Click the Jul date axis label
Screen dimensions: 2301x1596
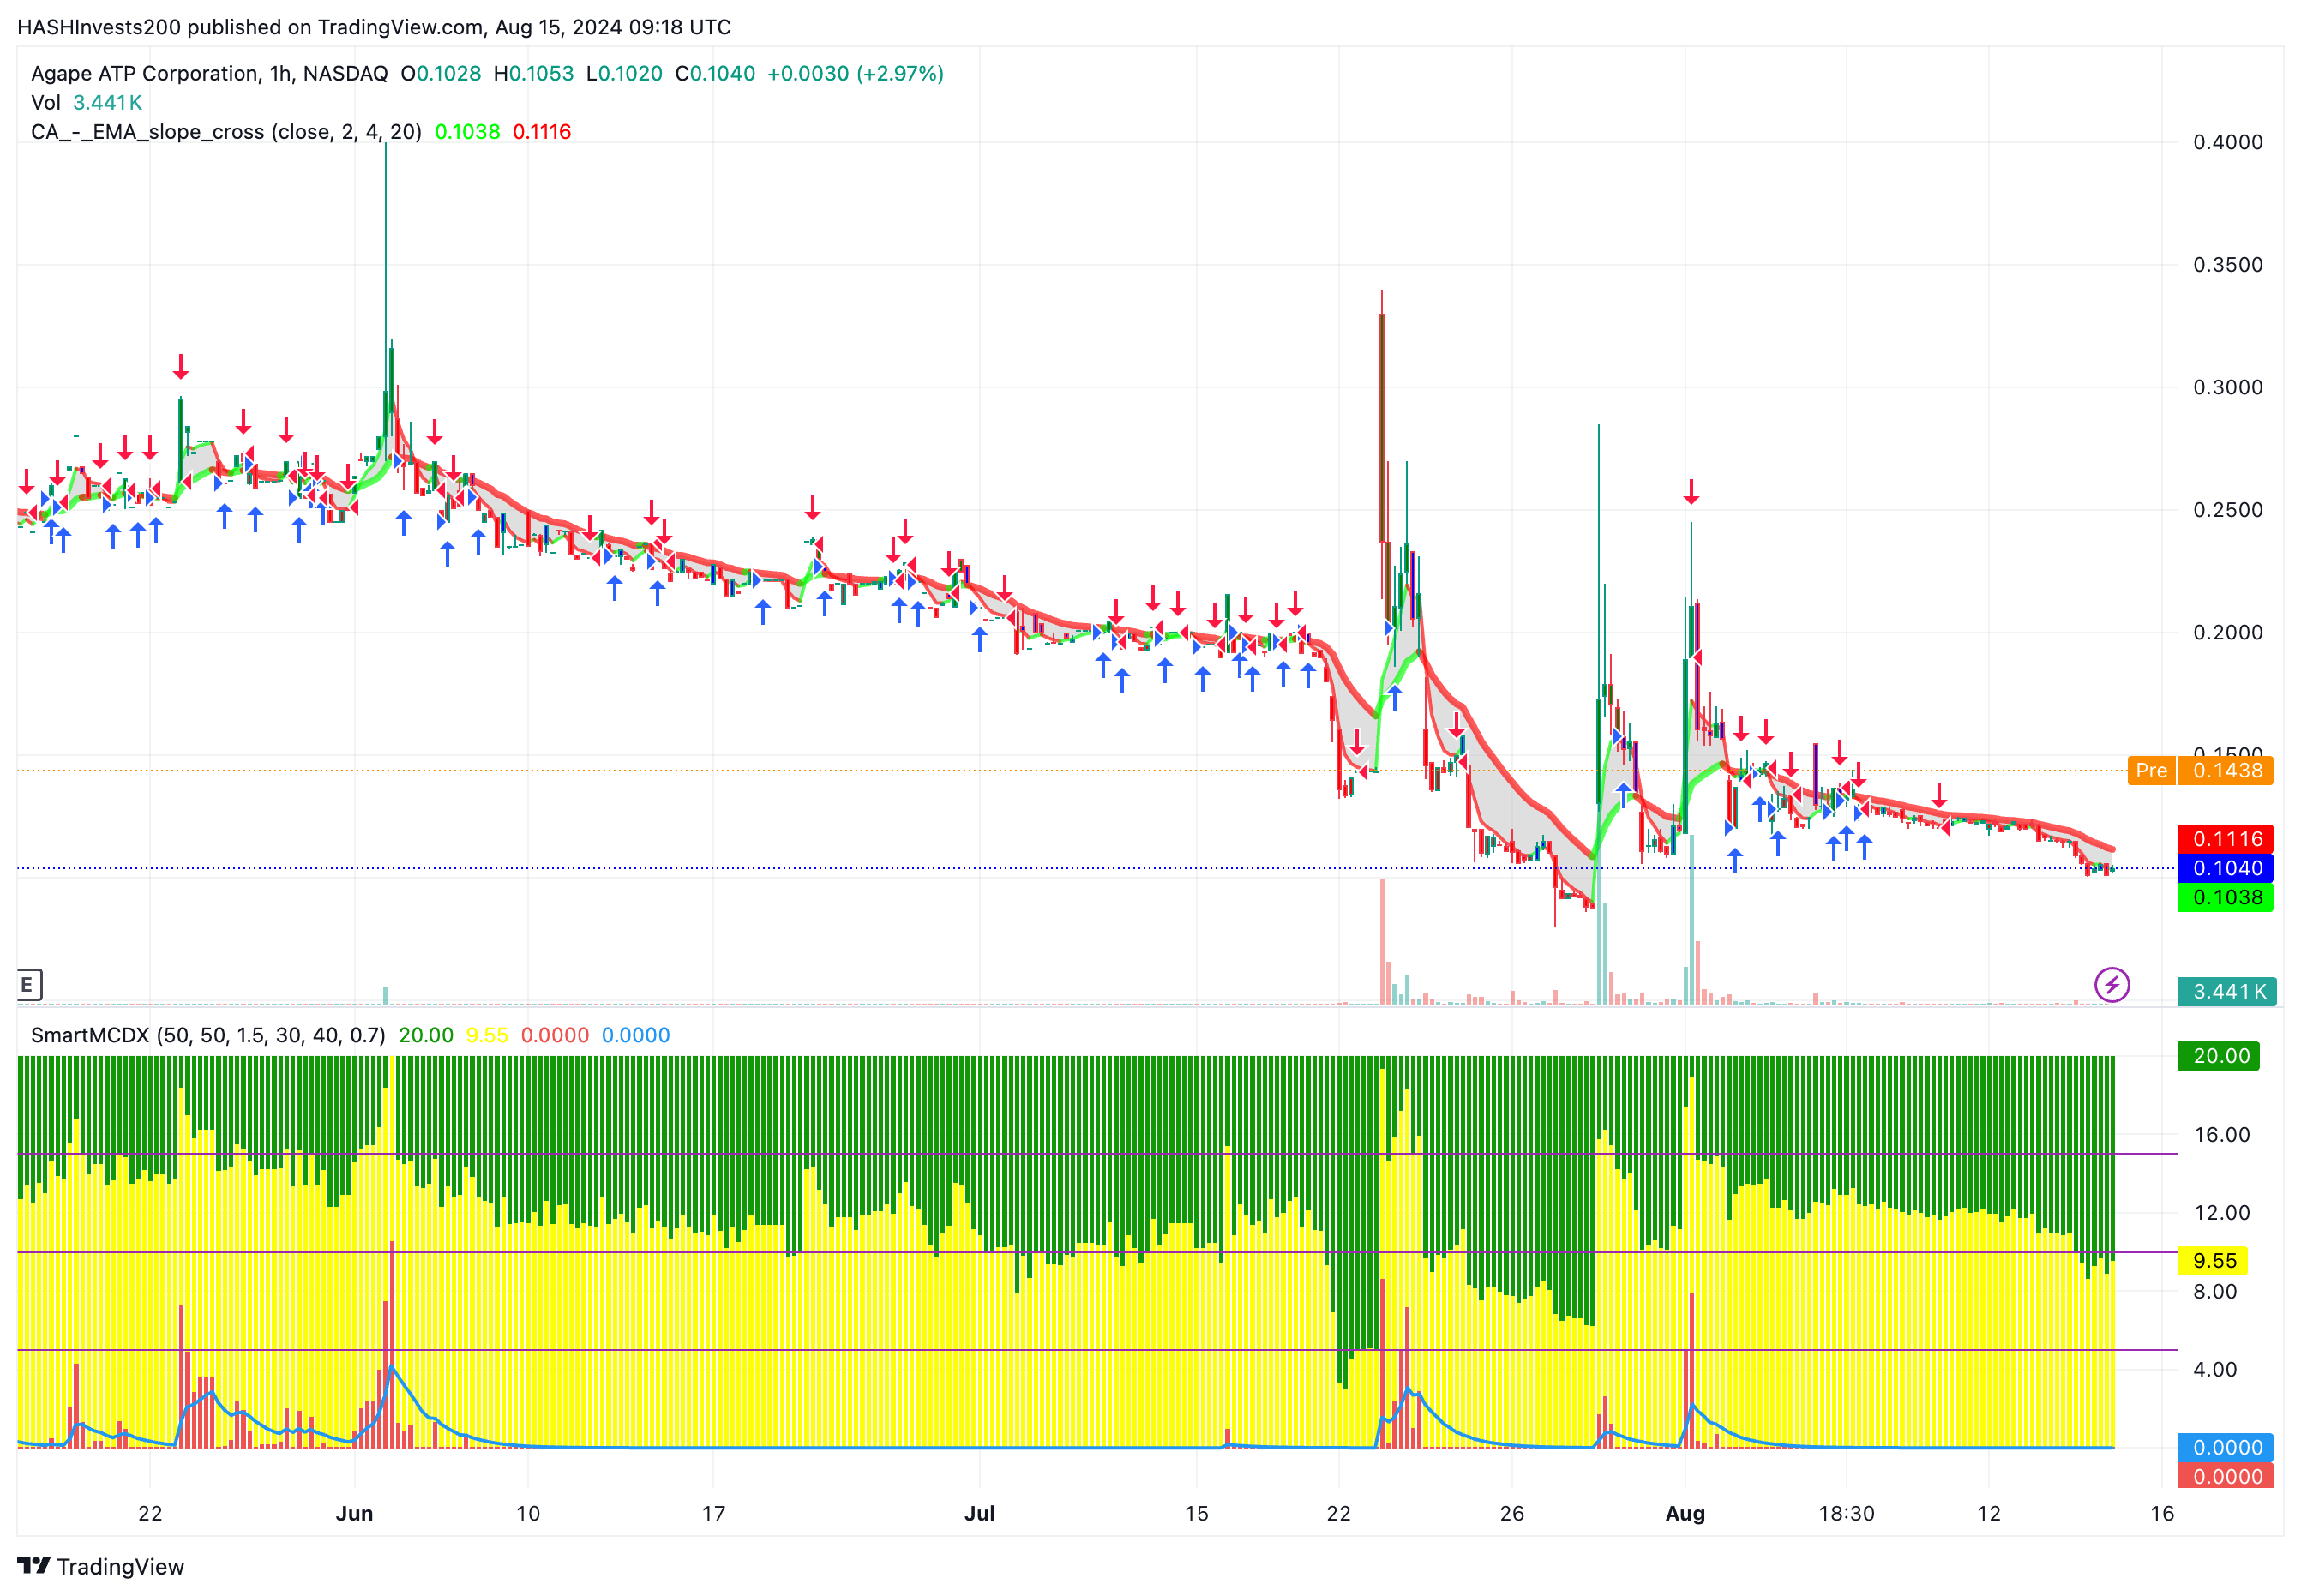pos(979,1513)
